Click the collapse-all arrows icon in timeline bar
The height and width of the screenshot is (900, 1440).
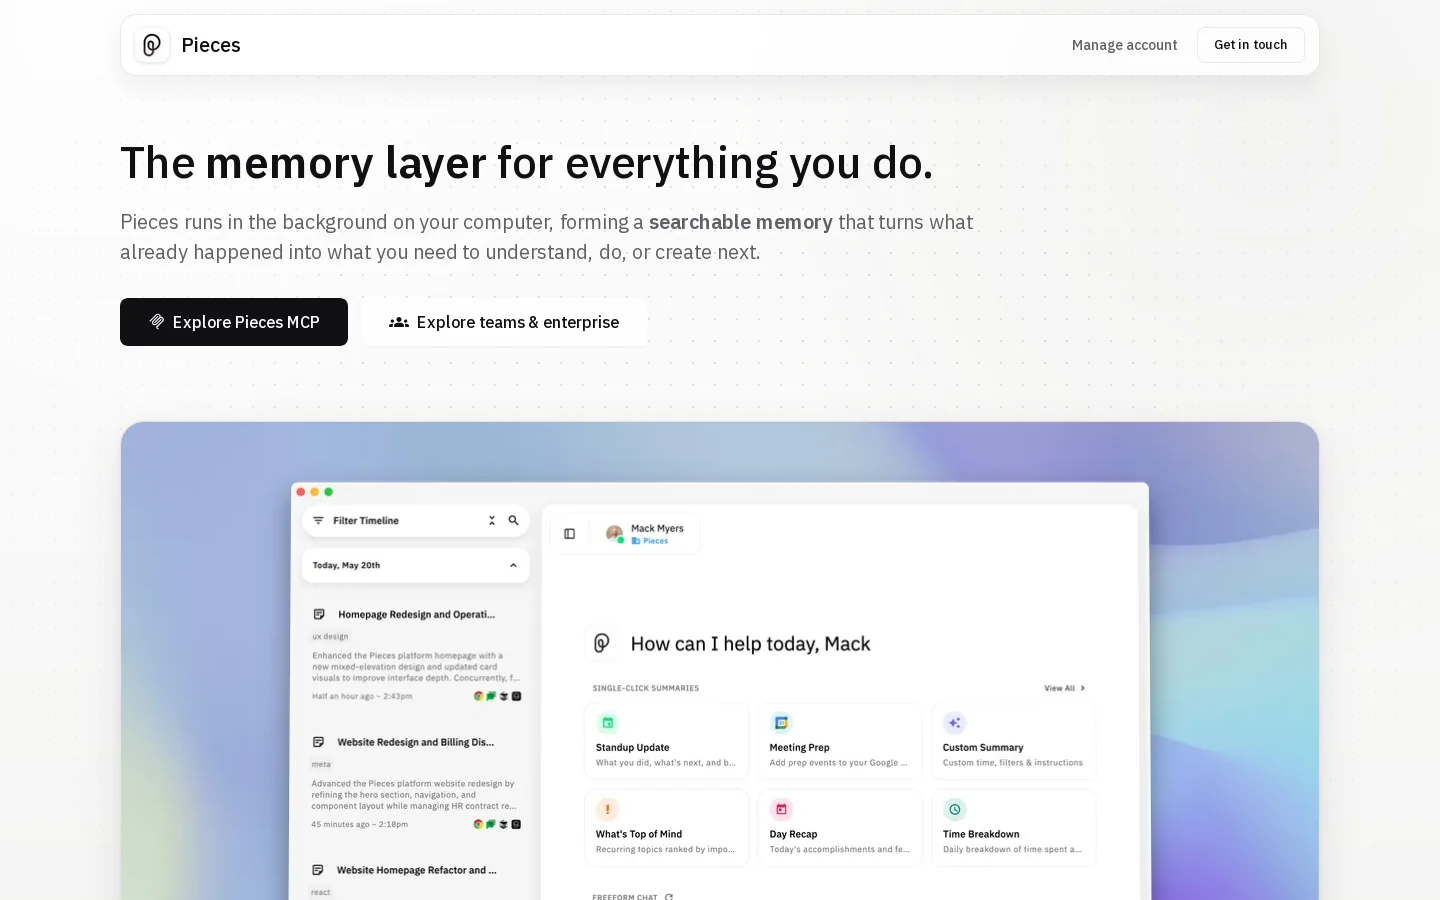(492, 521)
